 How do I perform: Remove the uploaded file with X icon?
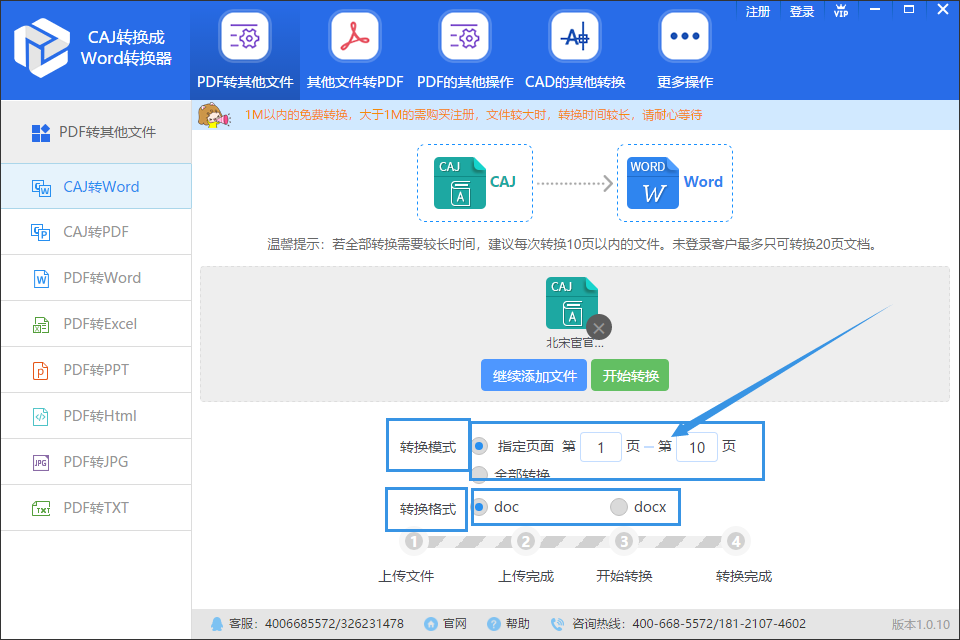pyautogui.click(x=599, y=328)
